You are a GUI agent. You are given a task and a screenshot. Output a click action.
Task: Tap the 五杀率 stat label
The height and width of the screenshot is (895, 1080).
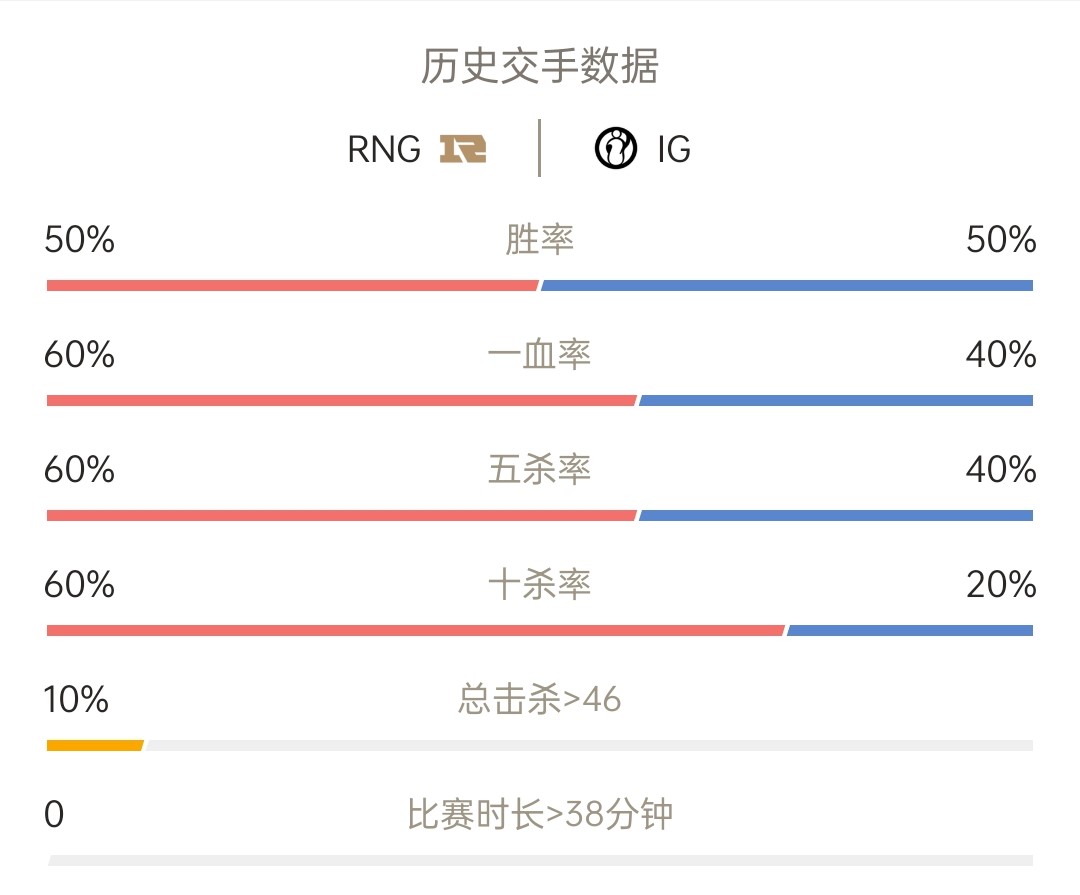click(x=539, y=469)
